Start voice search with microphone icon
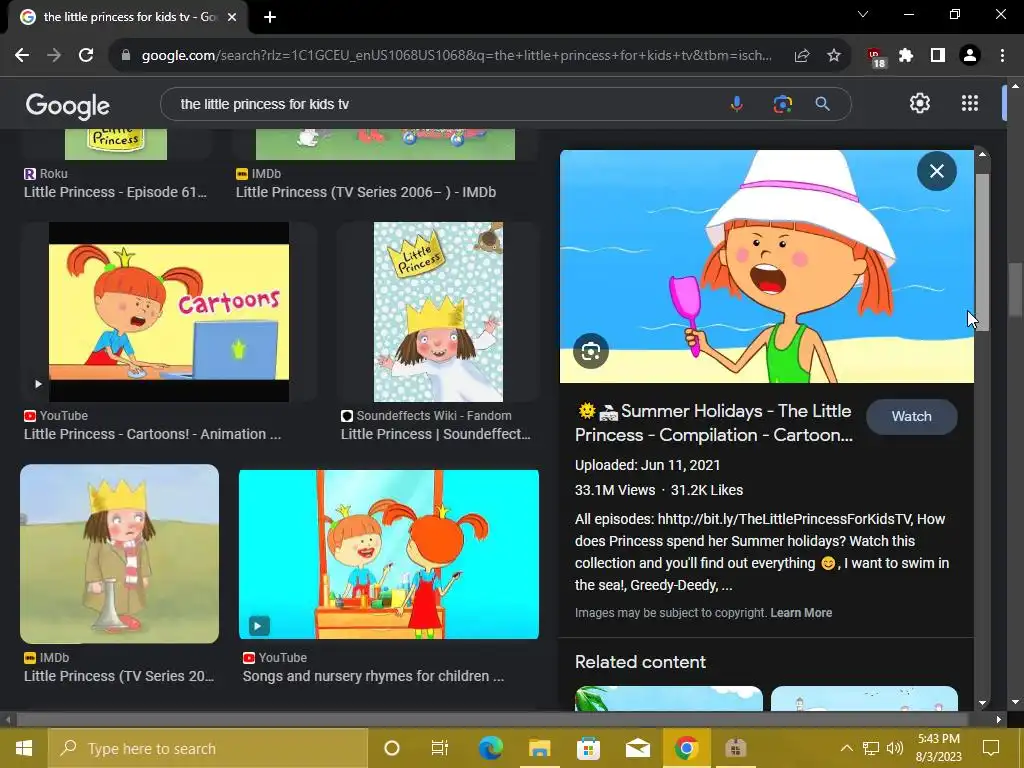Screen dimensions: 1024x768 tap(737, 104)
